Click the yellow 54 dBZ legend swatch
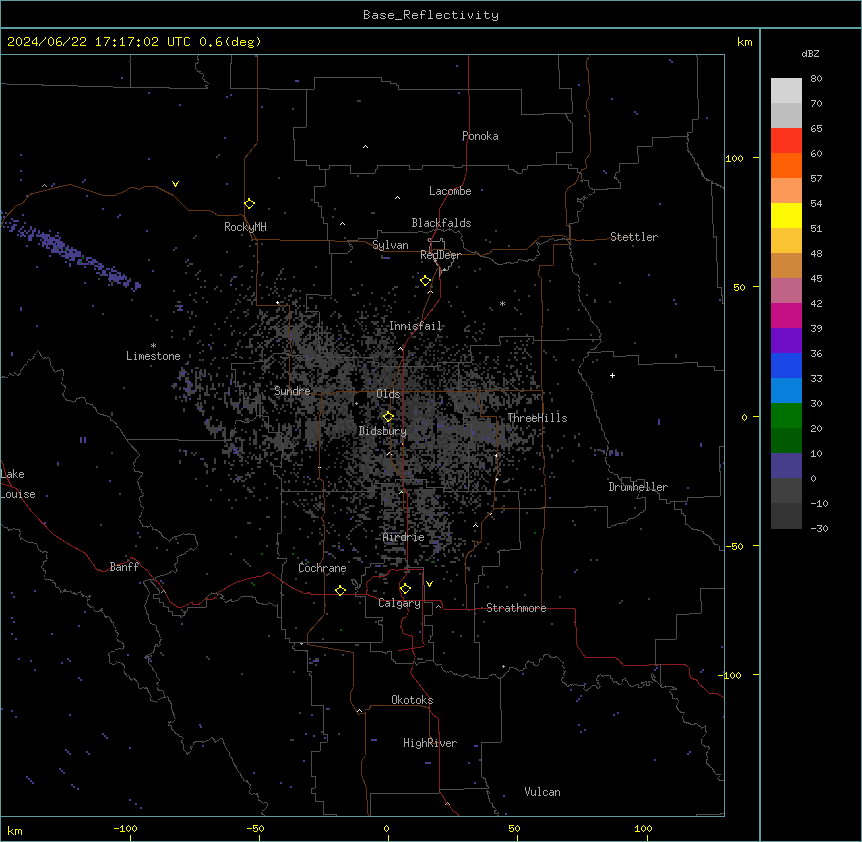 tap(786, 215)
